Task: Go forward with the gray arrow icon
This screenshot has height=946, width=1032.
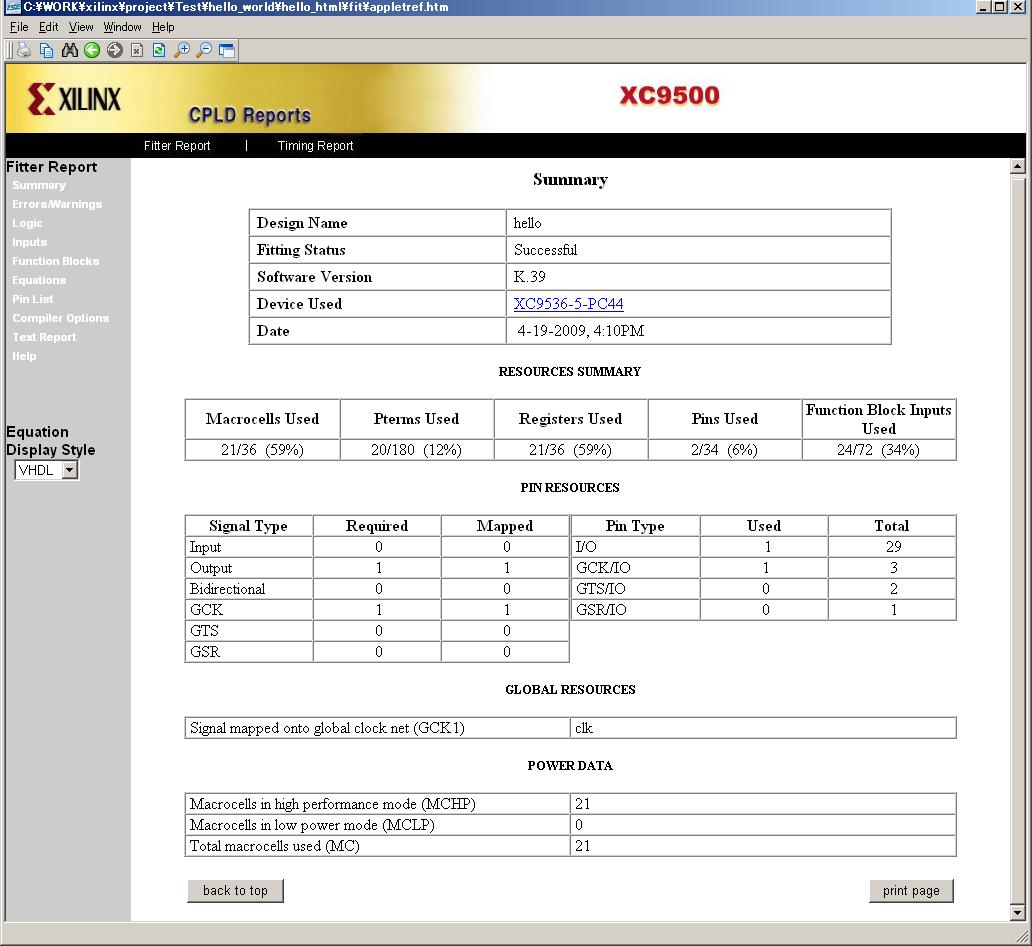Action: coord(115,50)
